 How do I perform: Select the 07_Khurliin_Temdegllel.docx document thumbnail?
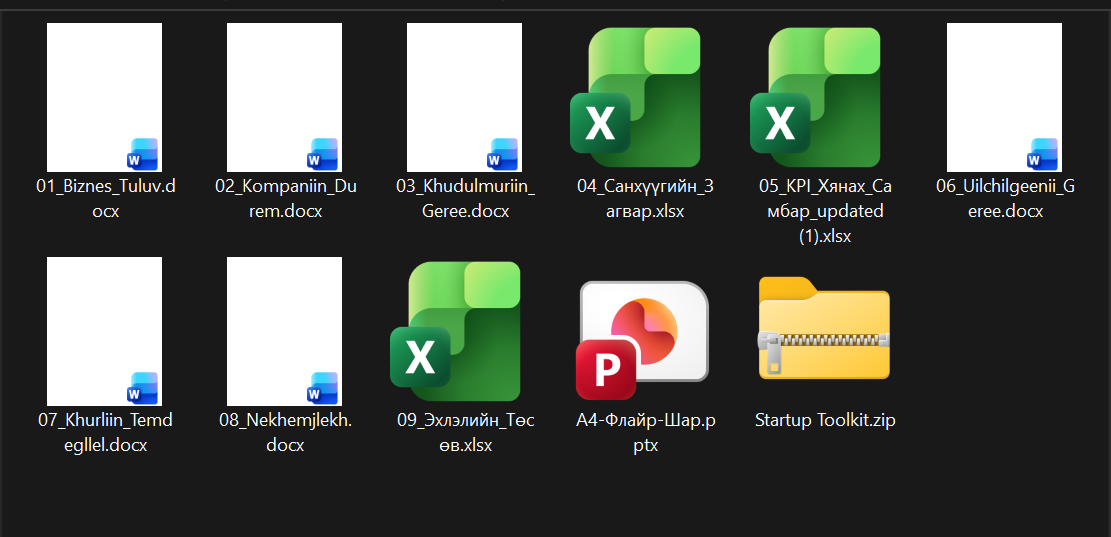point(104,330)
